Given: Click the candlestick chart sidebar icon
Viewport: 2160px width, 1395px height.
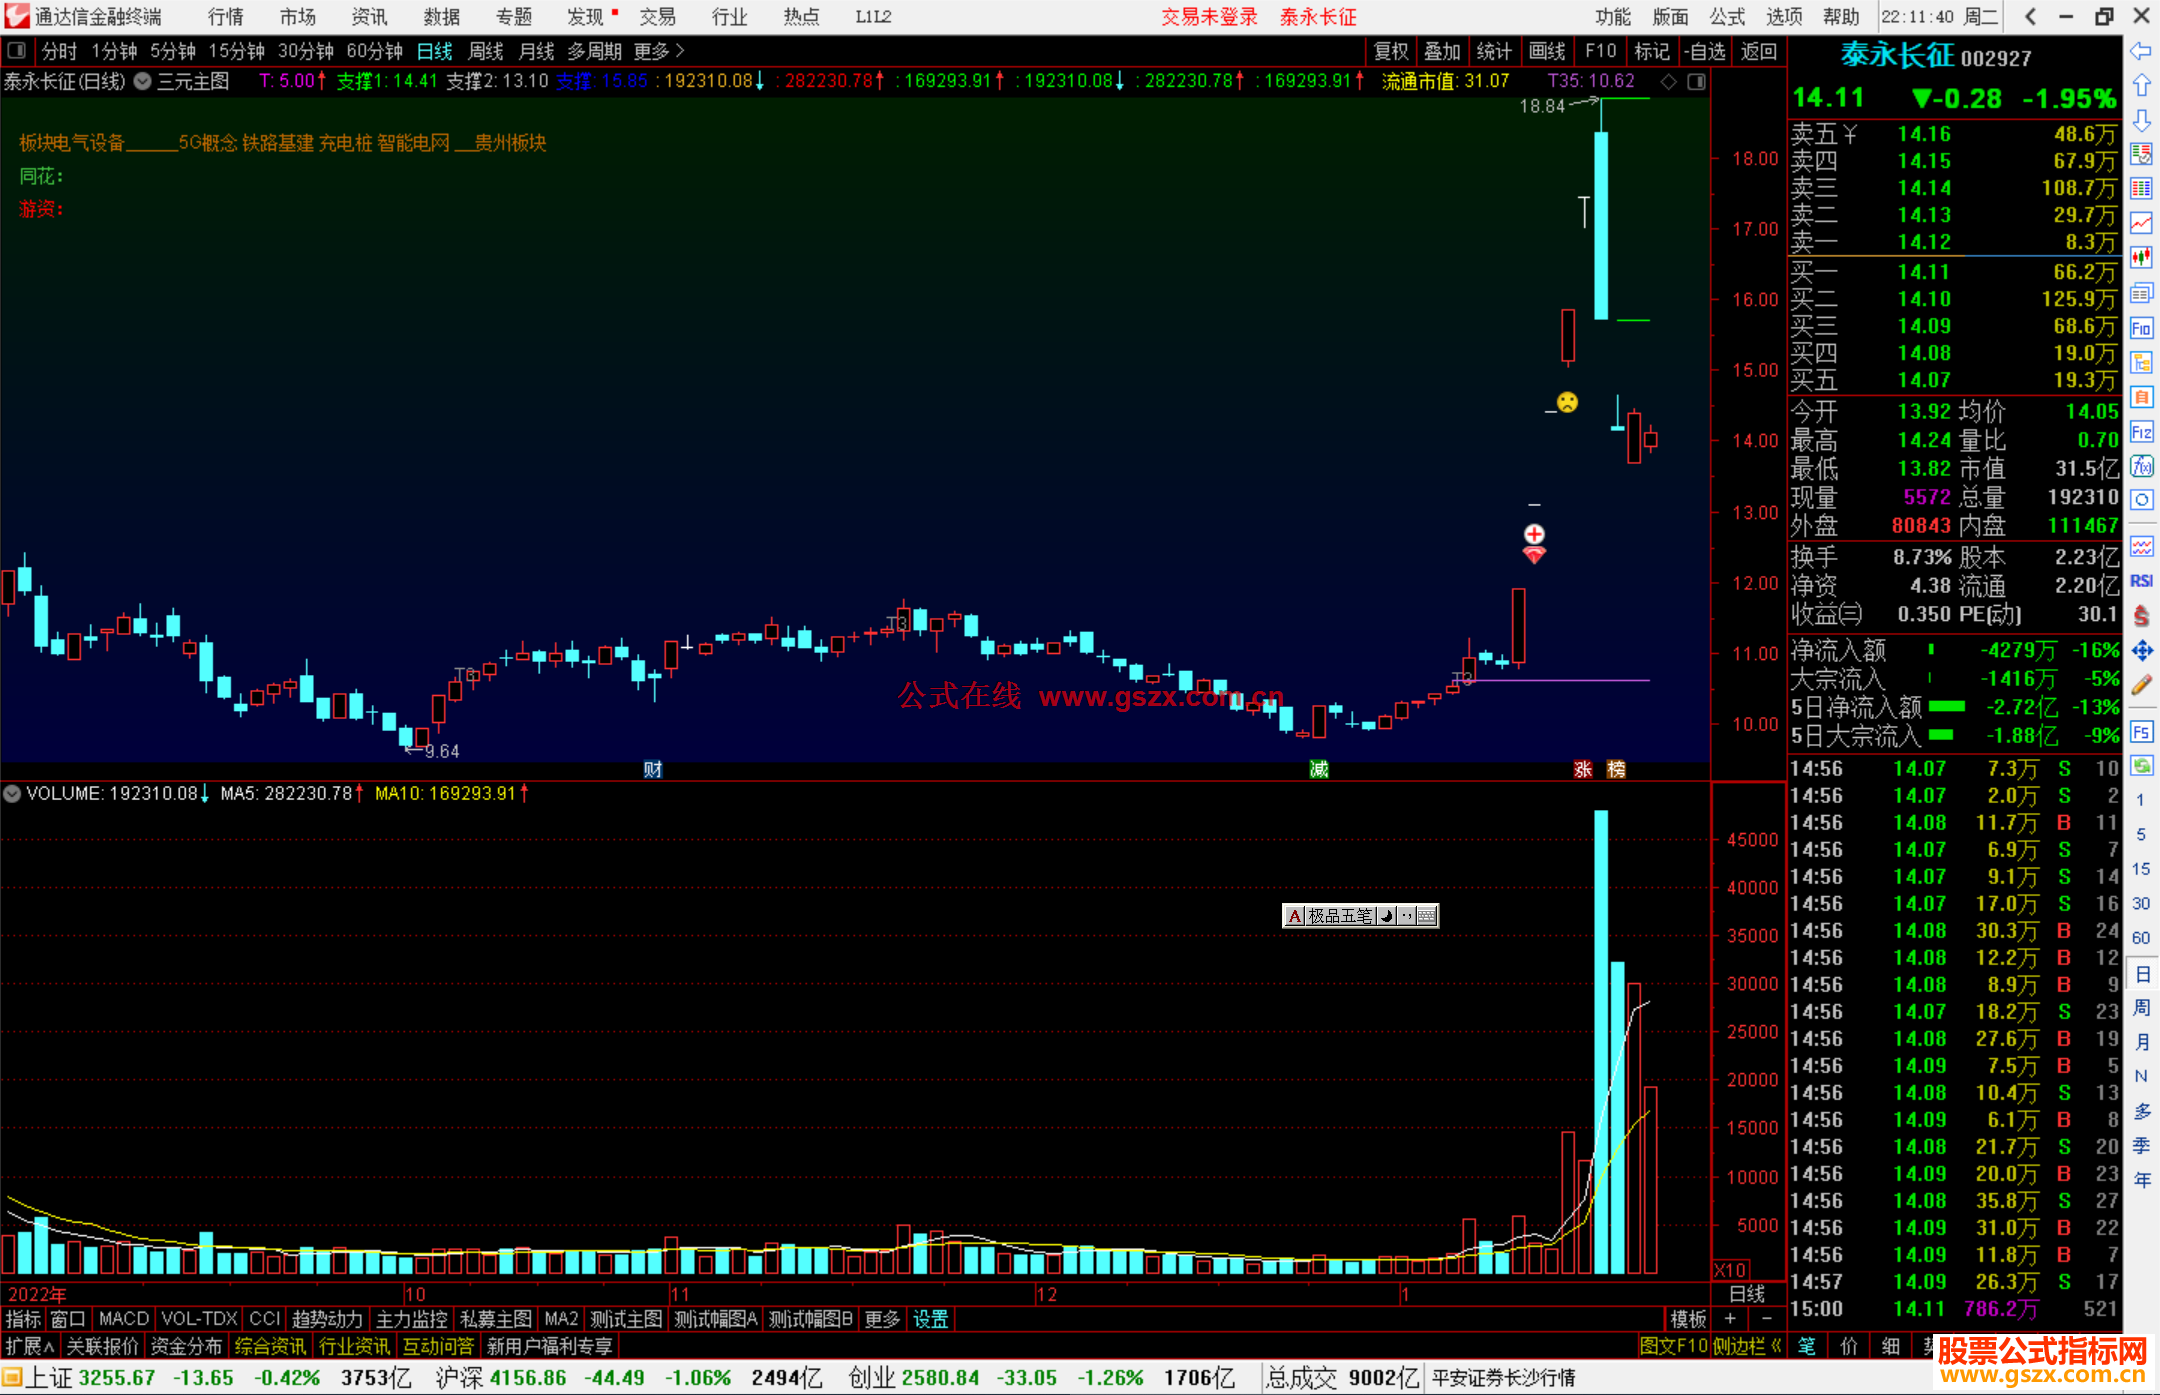Looking at the screenshot, I should tap(2141, 258).
